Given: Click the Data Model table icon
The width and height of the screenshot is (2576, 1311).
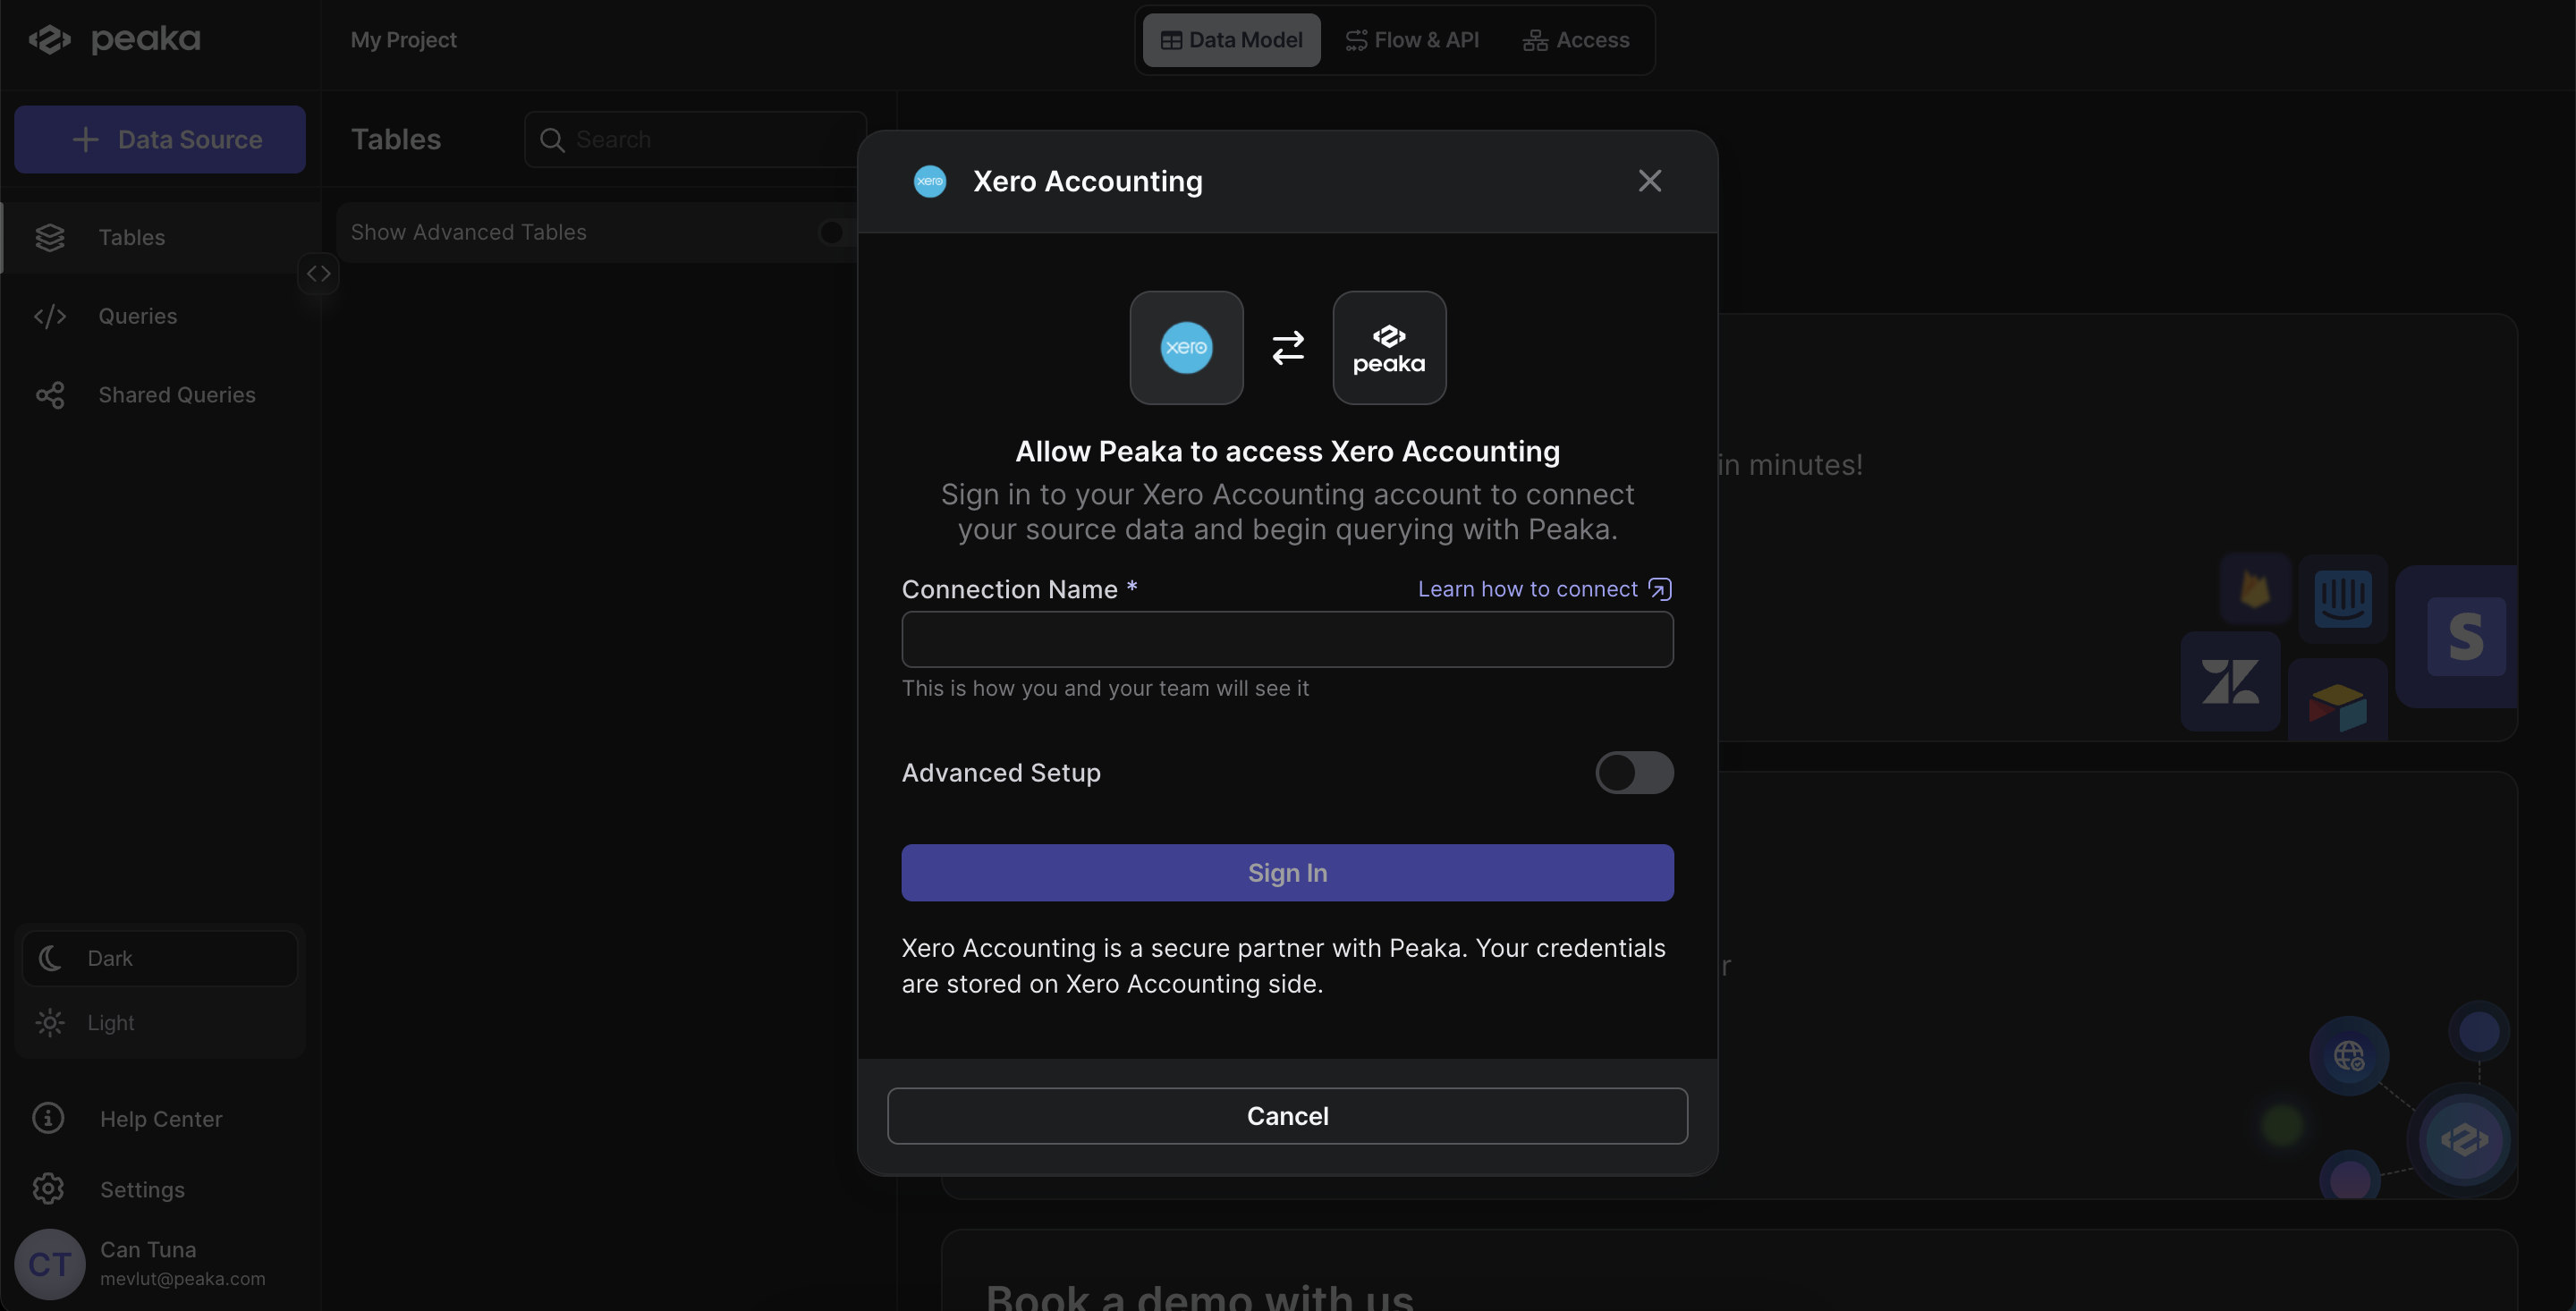Looking at the screenshot, I should [1170, 40].
